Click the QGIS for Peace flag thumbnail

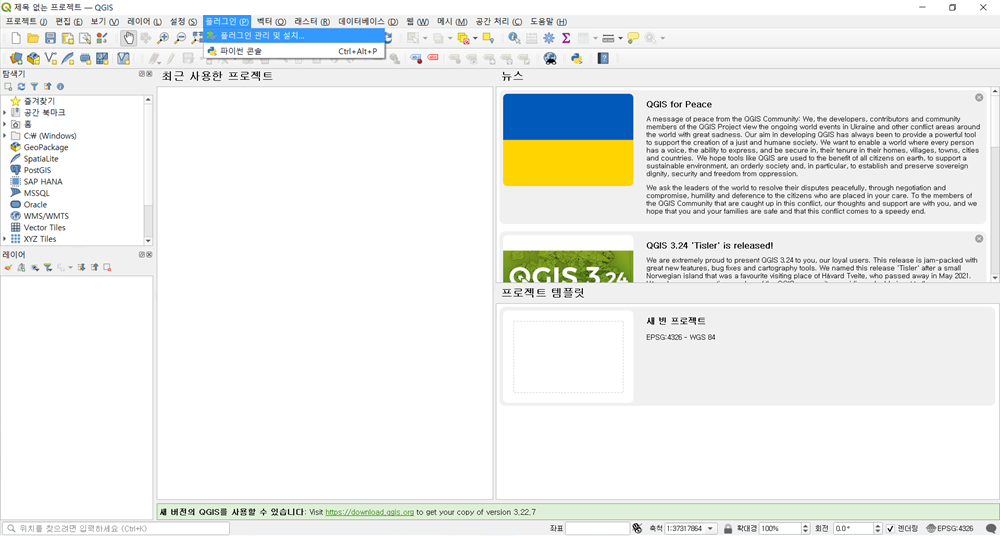click(x=568, y=140)
